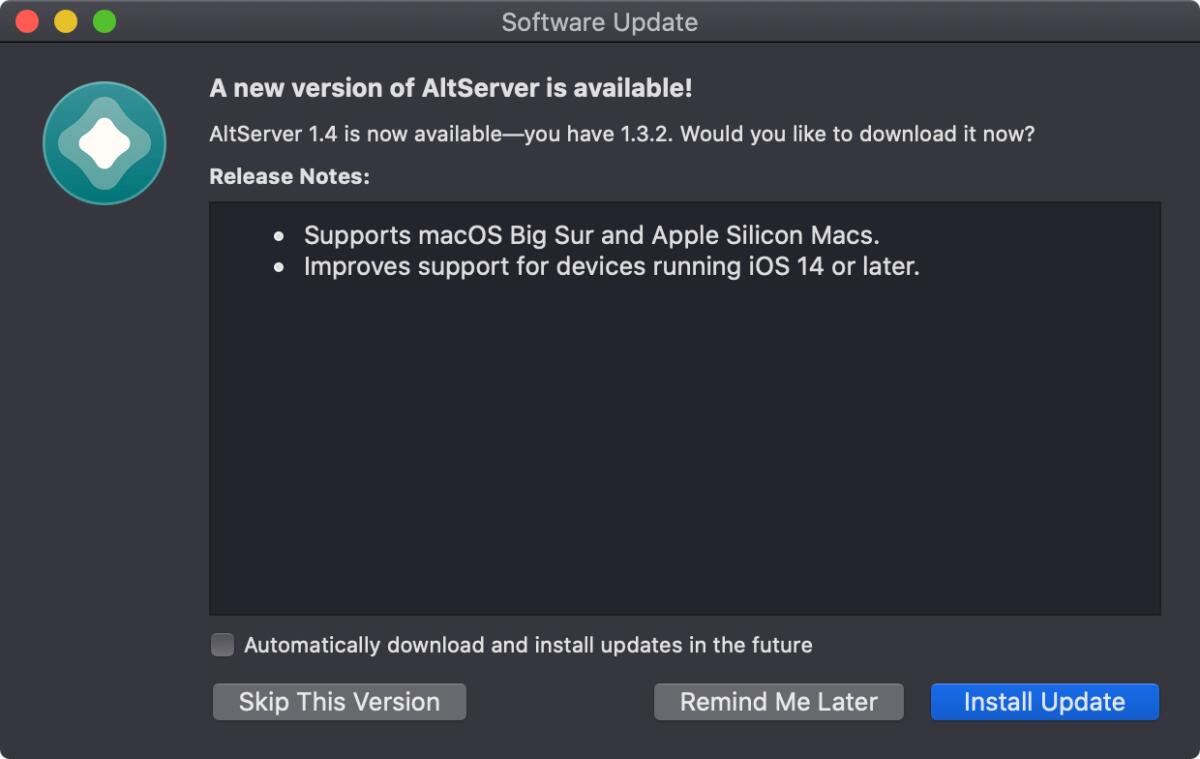The height and width of the screenshot is (759, 1200).
Task: Click the yellow minimize button
Action: point(66,18)
